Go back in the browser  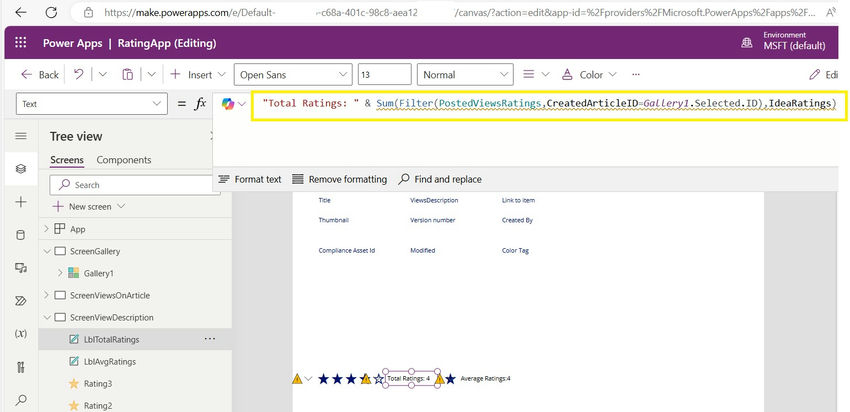pos(21,12)
